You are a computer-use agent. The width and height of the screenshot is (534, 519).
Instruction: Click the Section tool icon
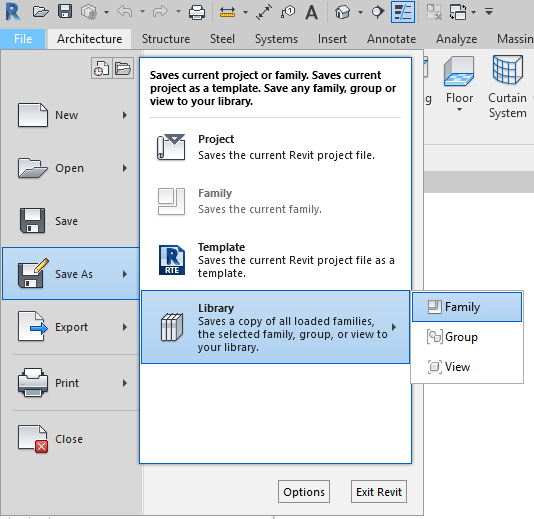[377, 12]
